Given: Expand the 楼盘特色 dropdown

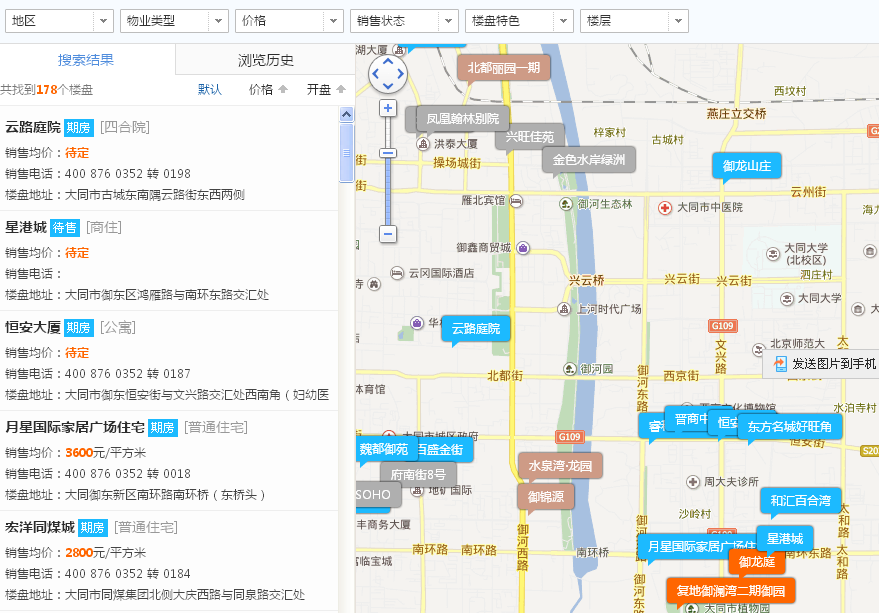Looking at the screenshot, I should [x=519, y=21].
